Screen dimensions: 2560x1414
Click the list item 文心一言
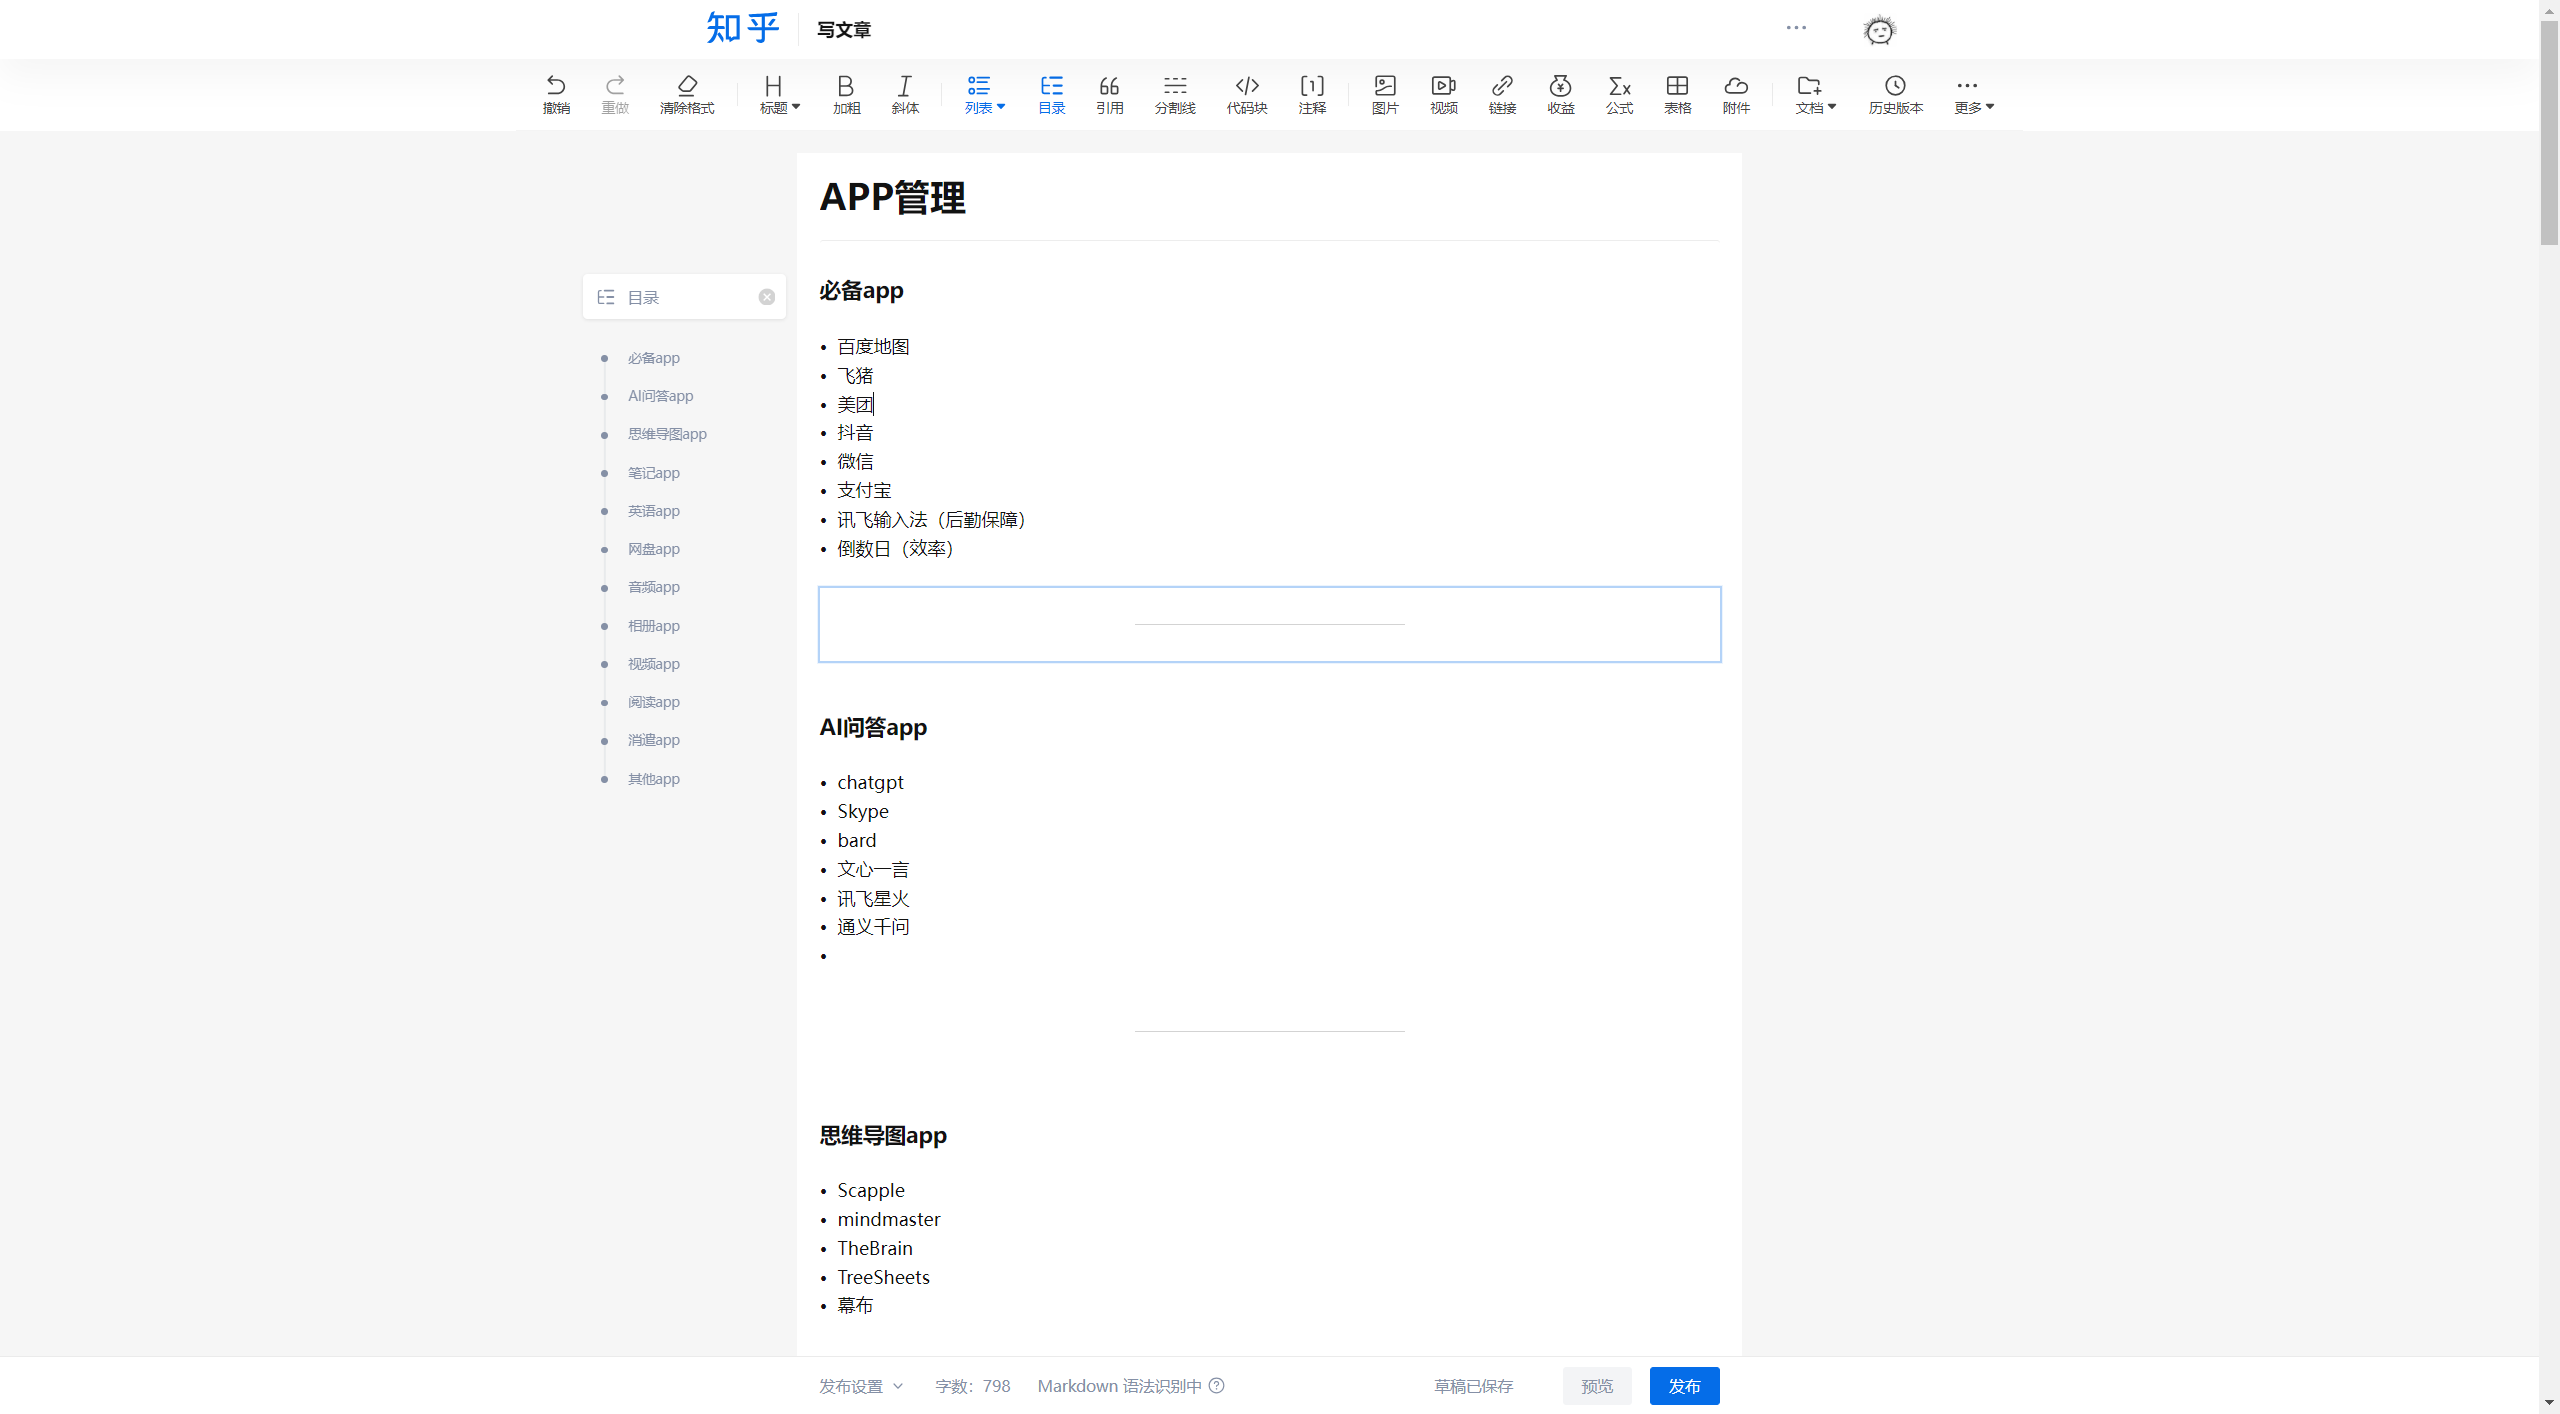873,870
